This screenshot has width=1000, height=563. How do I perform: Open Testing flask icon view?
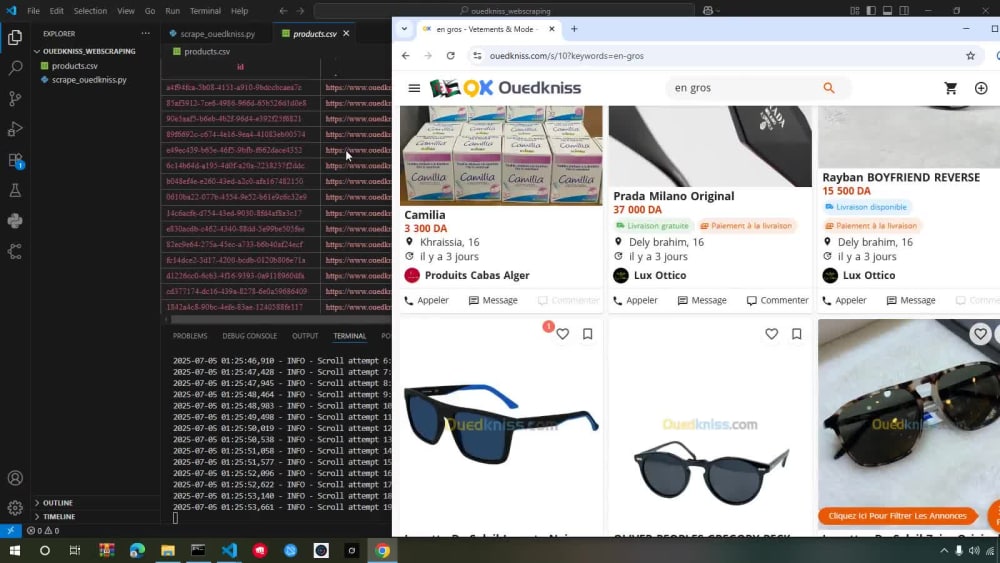click(x=15, y=190)
